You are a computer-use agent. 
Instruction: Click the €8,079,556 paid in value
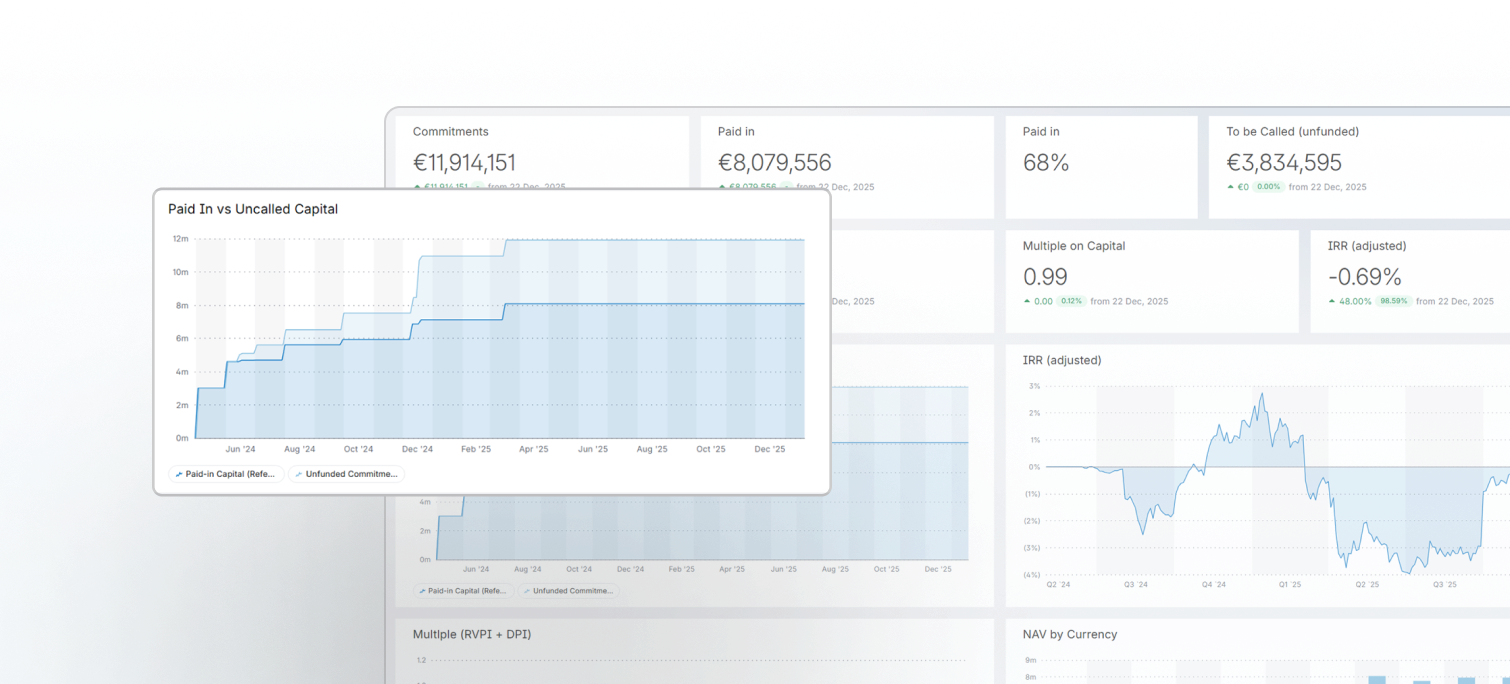pyautogui.click(x=774, y=162)
